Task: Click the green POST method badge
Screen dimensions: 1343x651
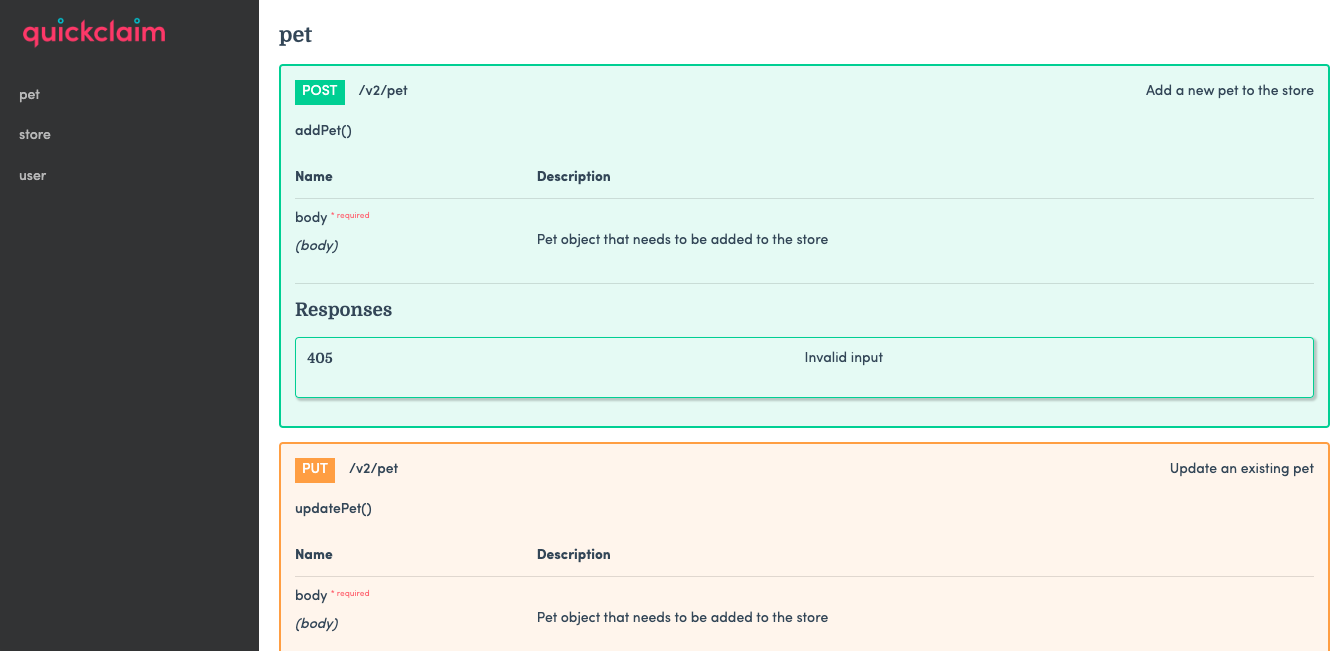Action: 320,91
